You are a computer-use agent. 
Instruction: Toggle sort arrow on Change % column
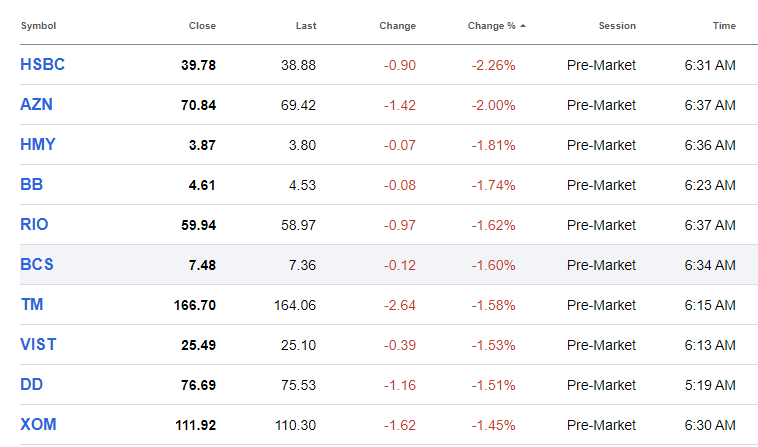523,25
